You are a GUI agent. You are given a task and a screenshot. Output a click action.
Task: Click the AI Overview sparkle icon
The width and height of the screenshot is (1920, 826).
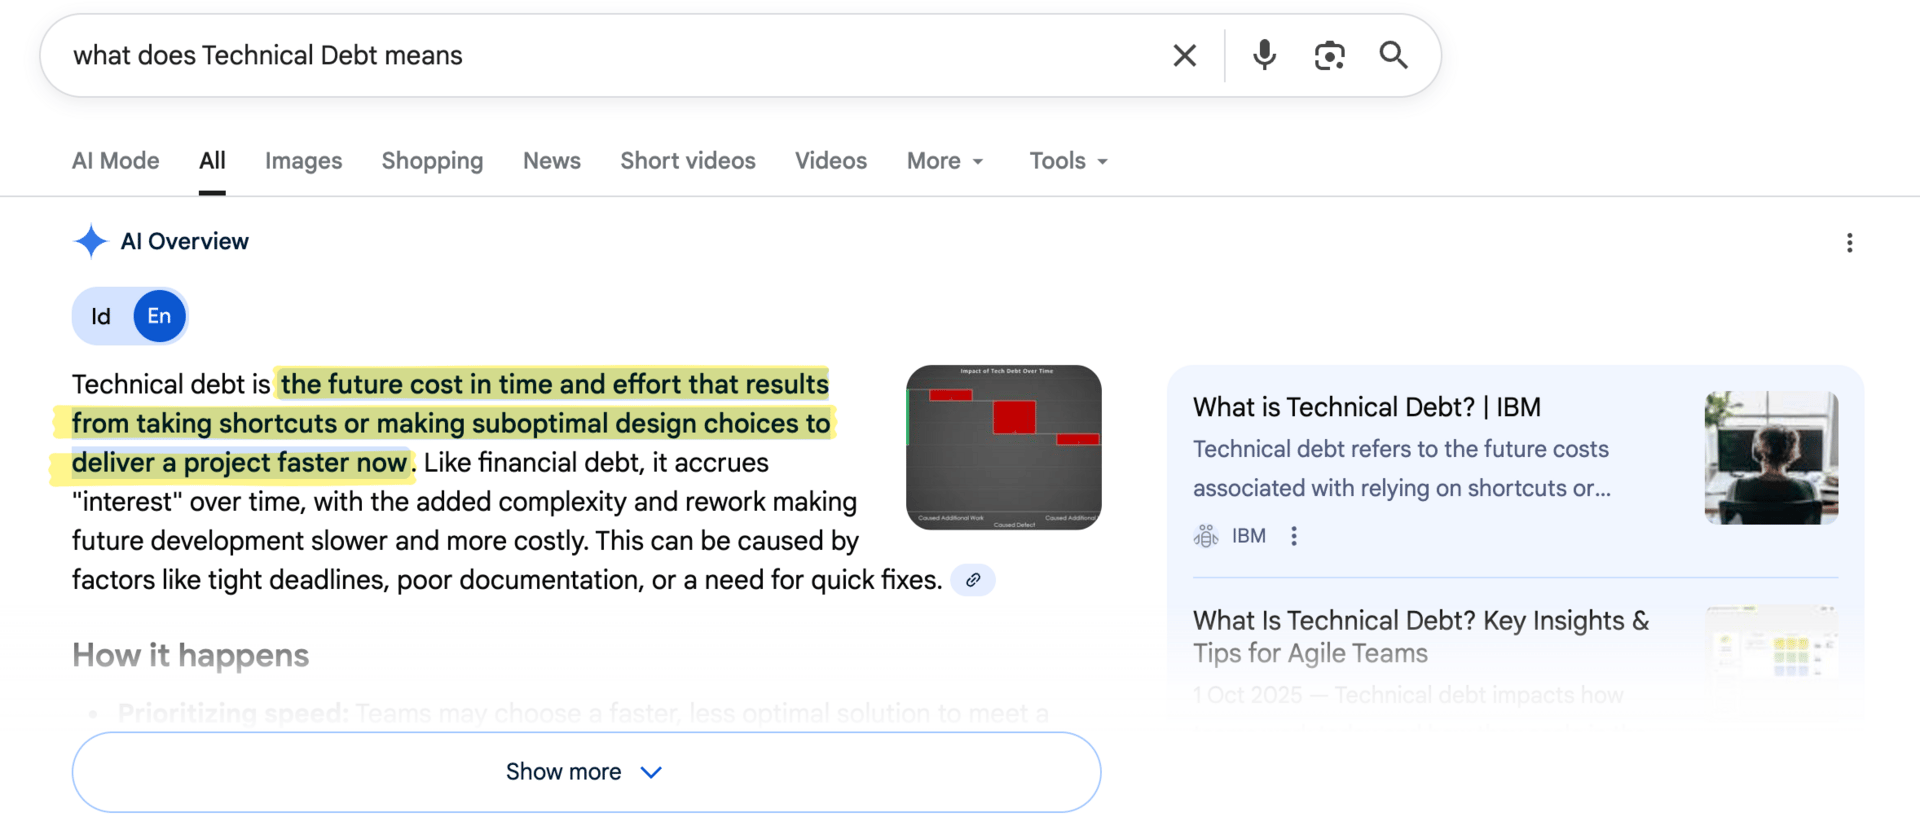click(90, 241)
